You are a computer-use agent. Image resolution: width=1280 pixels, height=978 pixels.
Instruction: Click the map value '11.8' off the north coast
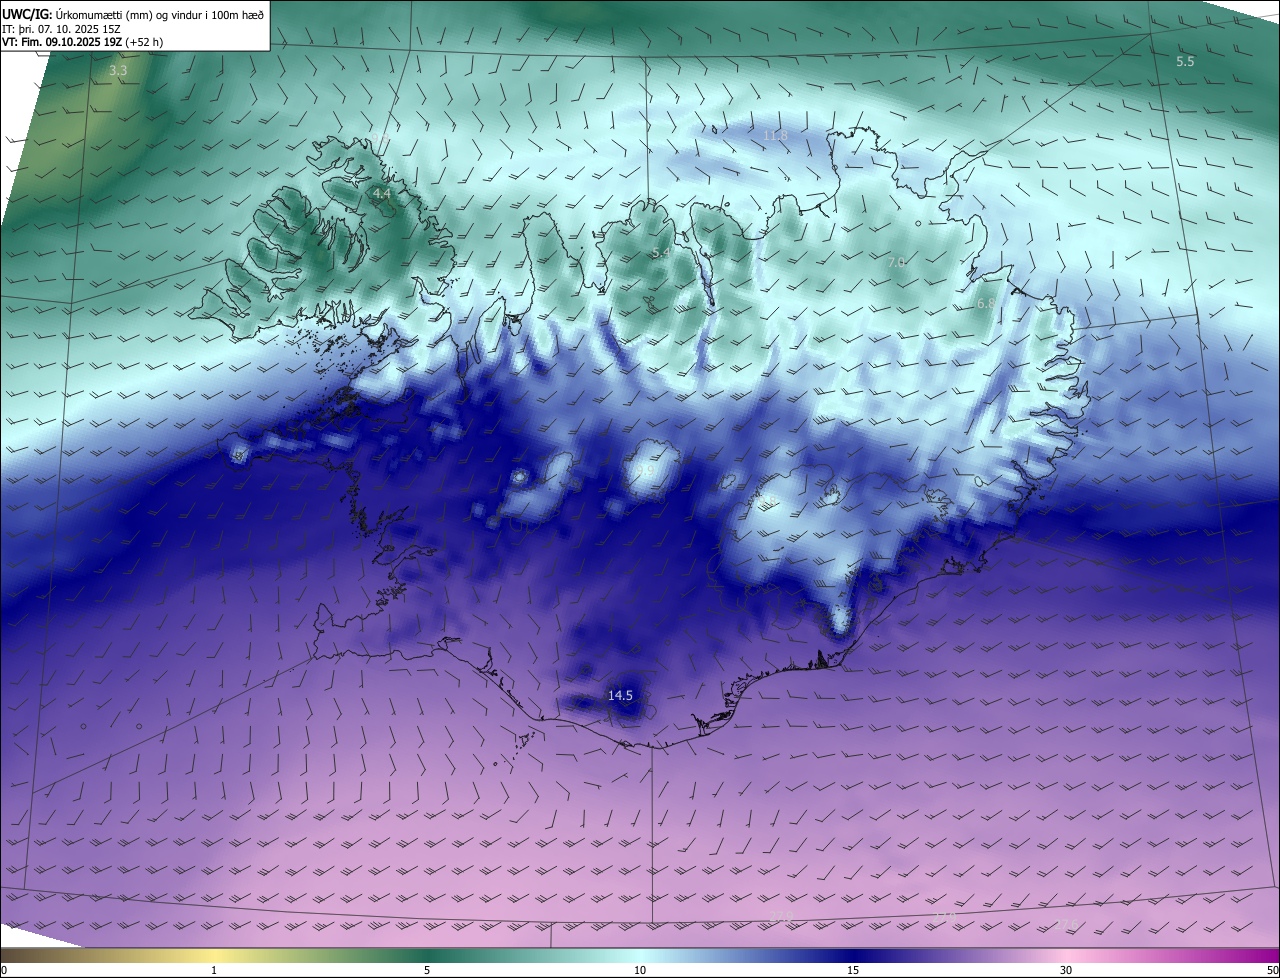[x=775, y=135]
